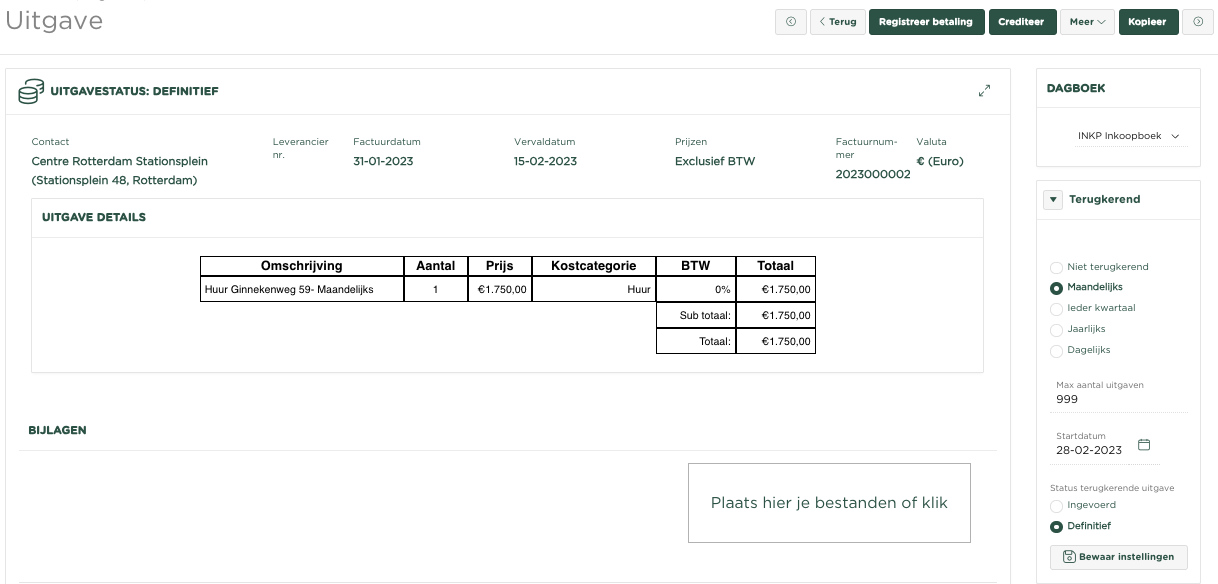Viewport: 1218px width, 584px height.
Task: Set recurrence to Dagelijks
Action: point(1057,351)
